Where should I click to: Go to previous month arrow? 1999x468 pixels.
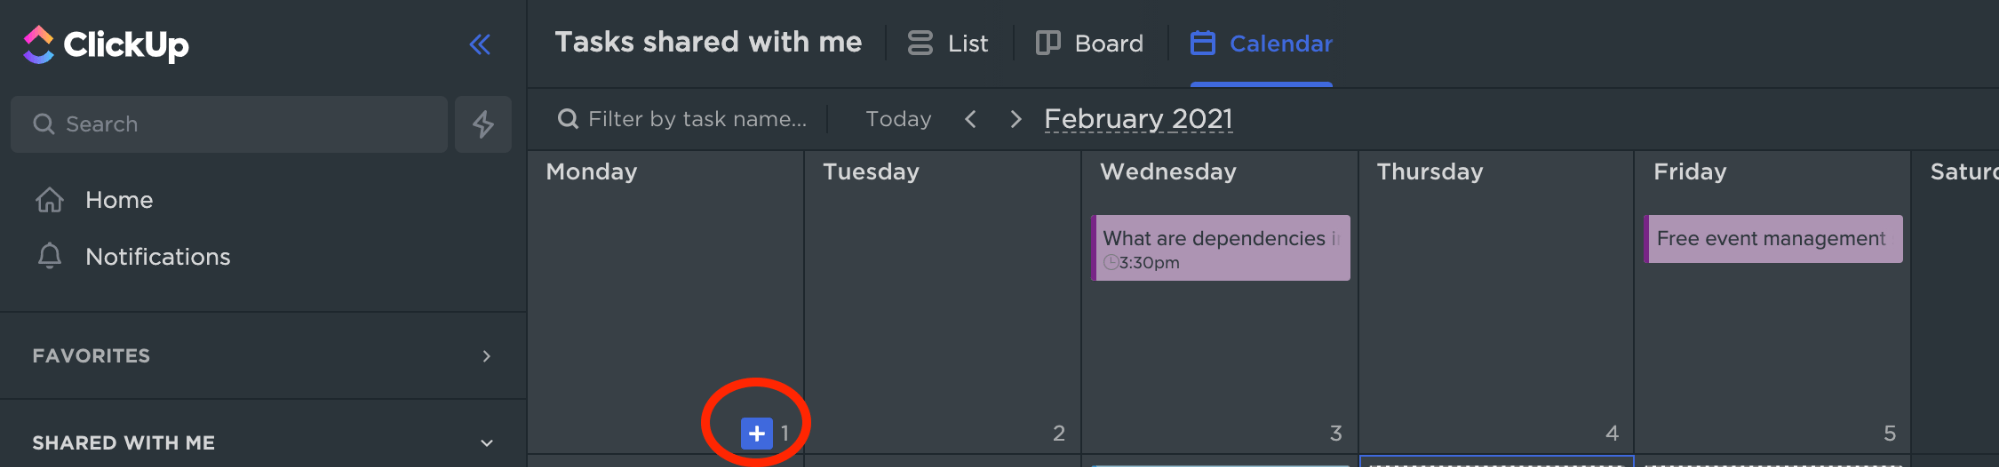click(x=970, y=119)
